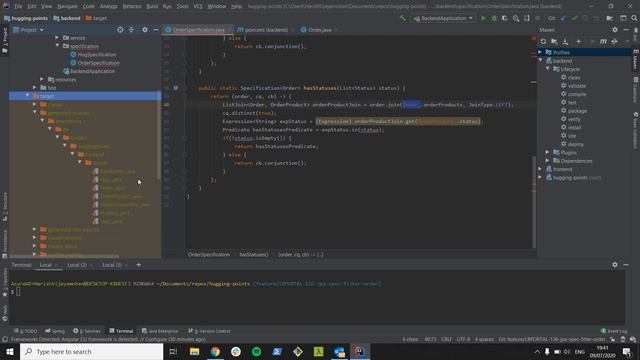Open the Services tool window button
This screenshot has width=640, height=360.
point(87,331)
